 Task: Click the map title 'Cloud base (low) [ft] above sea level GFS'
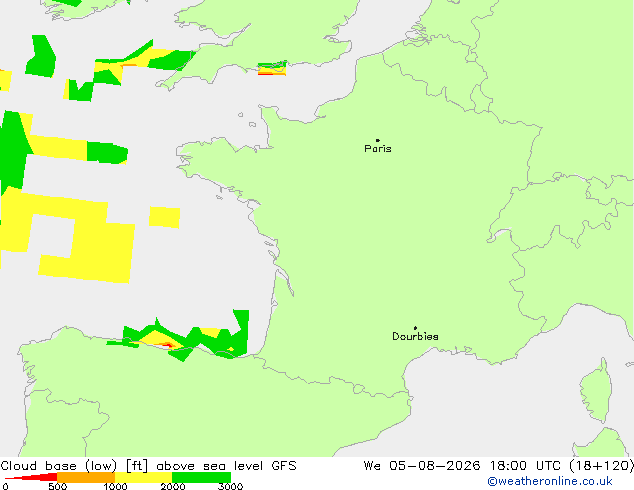point(148,466)
